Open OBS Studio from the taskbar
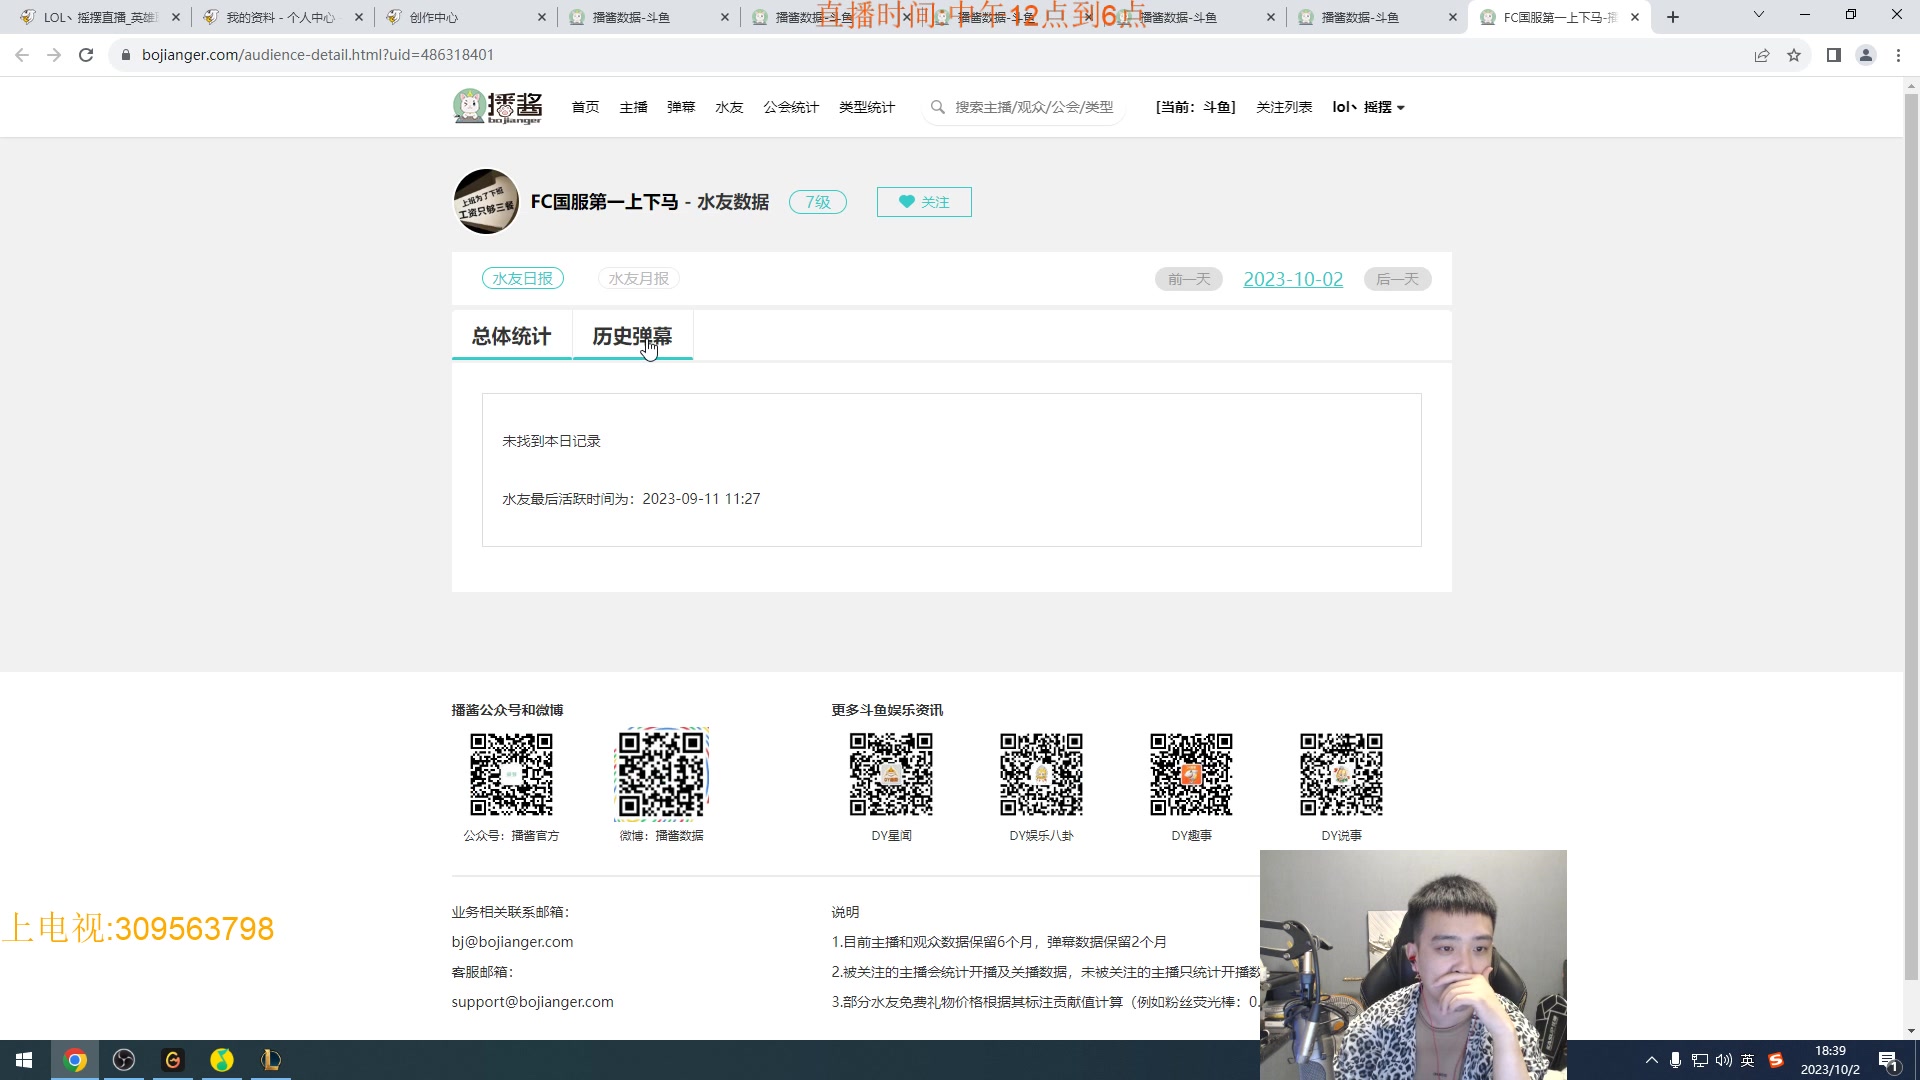The image size is (1920, 1080). click(x=124, y=1060)
